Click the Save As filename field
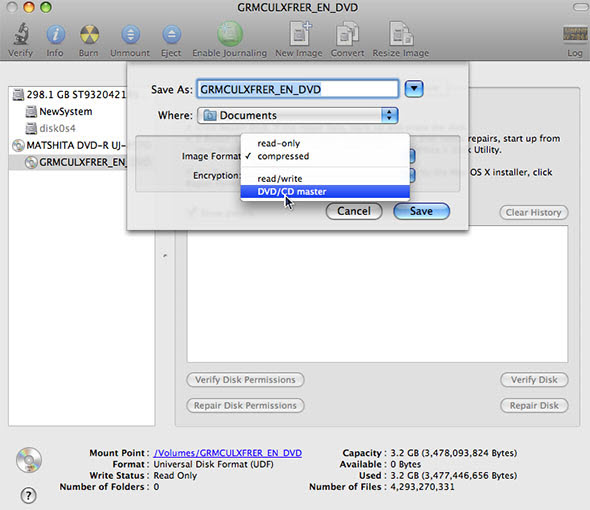The width and height of the screenshot is (590, 510). pyautogui.click(x=298, y=89)
